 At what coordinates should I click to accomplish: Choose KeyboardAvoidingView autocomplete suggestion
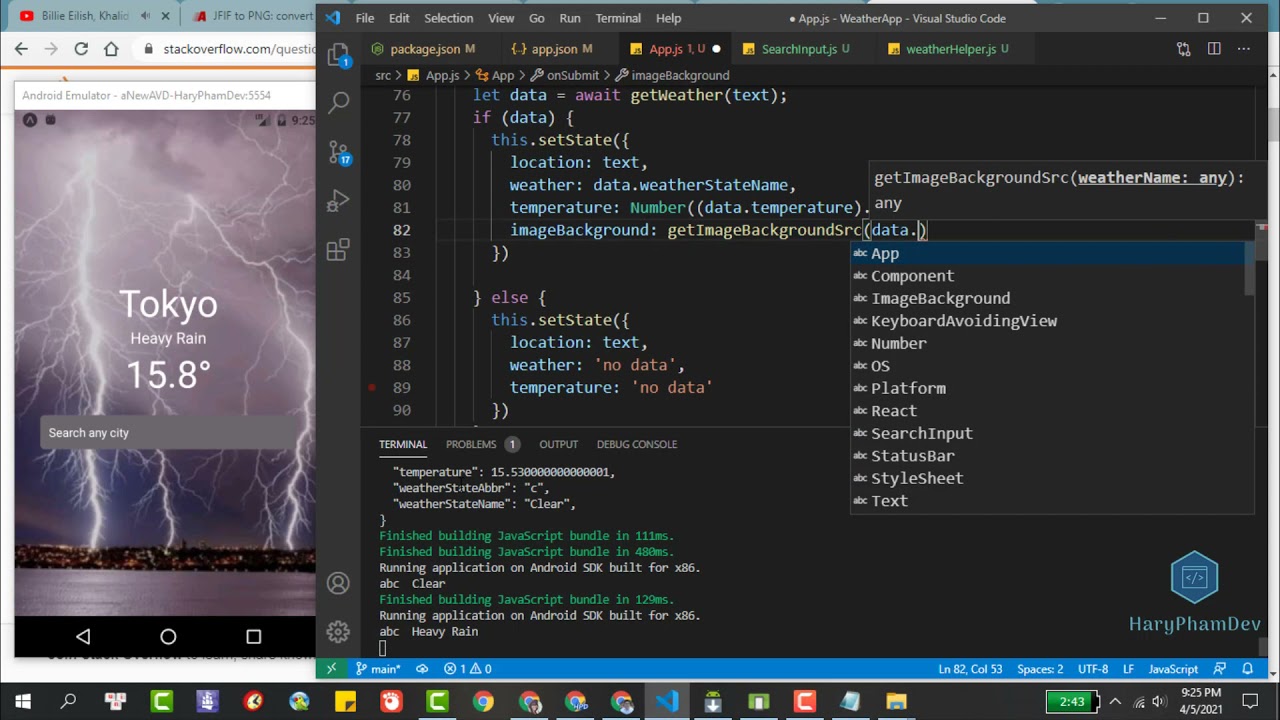(x=1048, y=321)
